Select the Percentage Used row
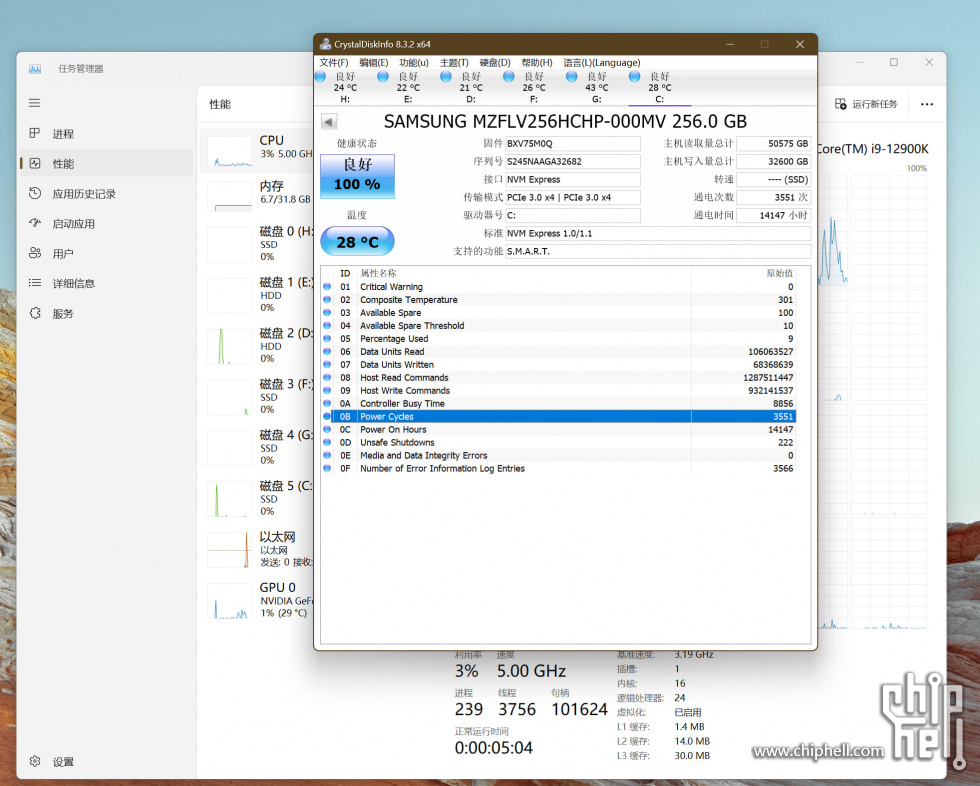 (558, 339)
